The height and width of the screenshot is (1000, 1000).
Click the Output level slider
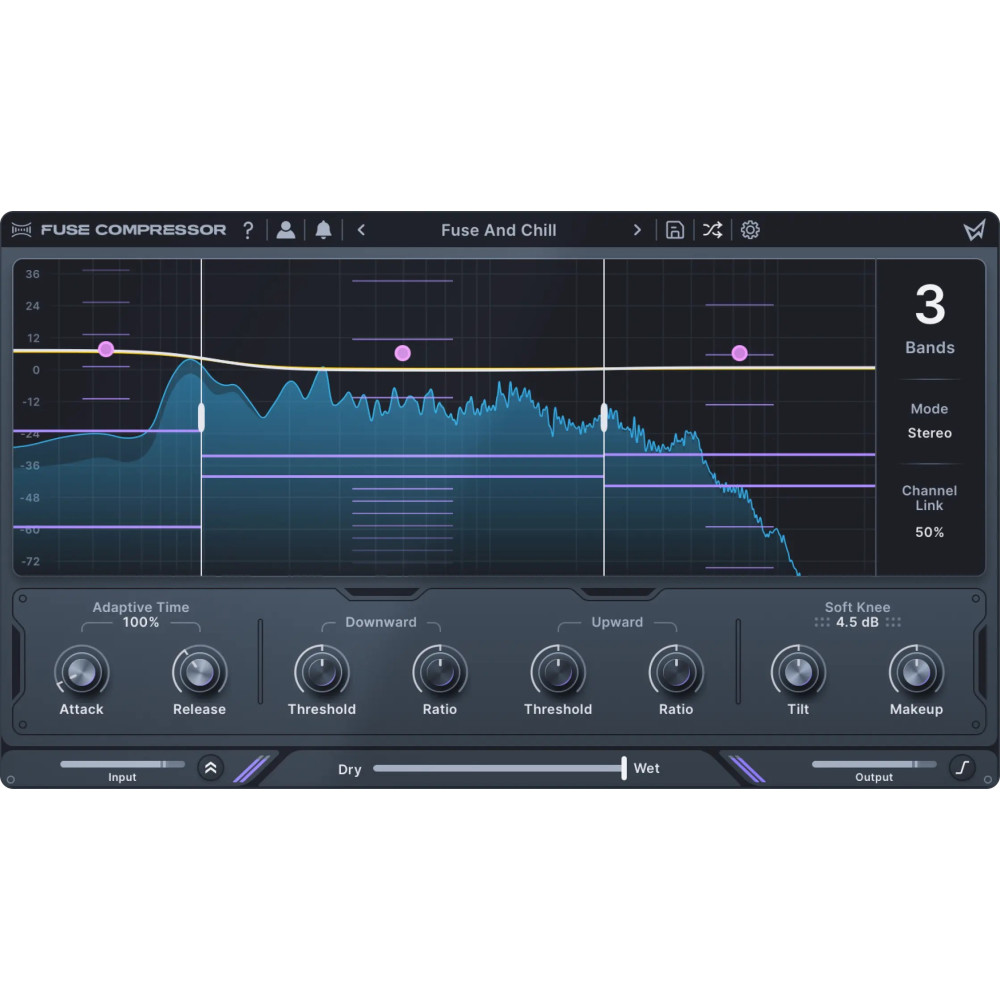(x=874, y=764)
